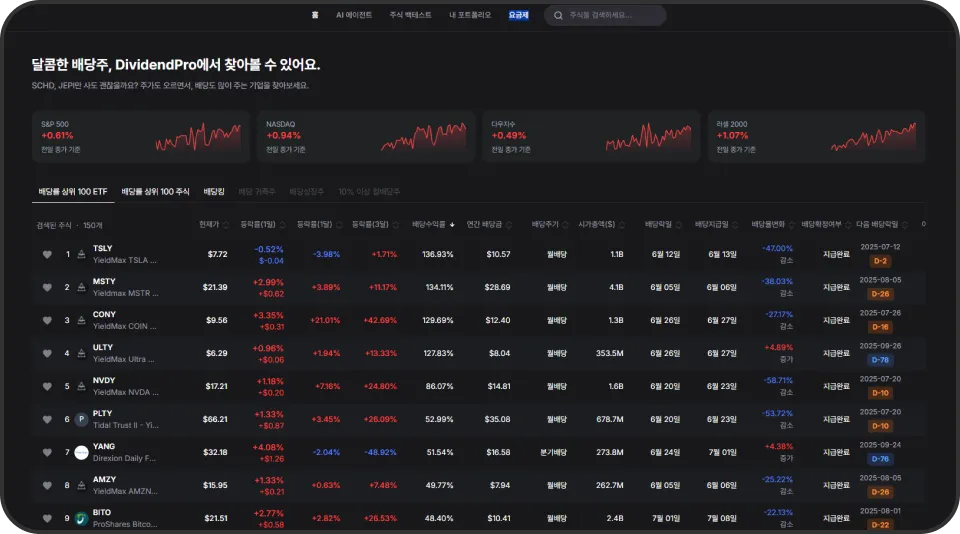Click the heart icon for BITO
Screen dimensions: 960x534
(x=47, y=519)
